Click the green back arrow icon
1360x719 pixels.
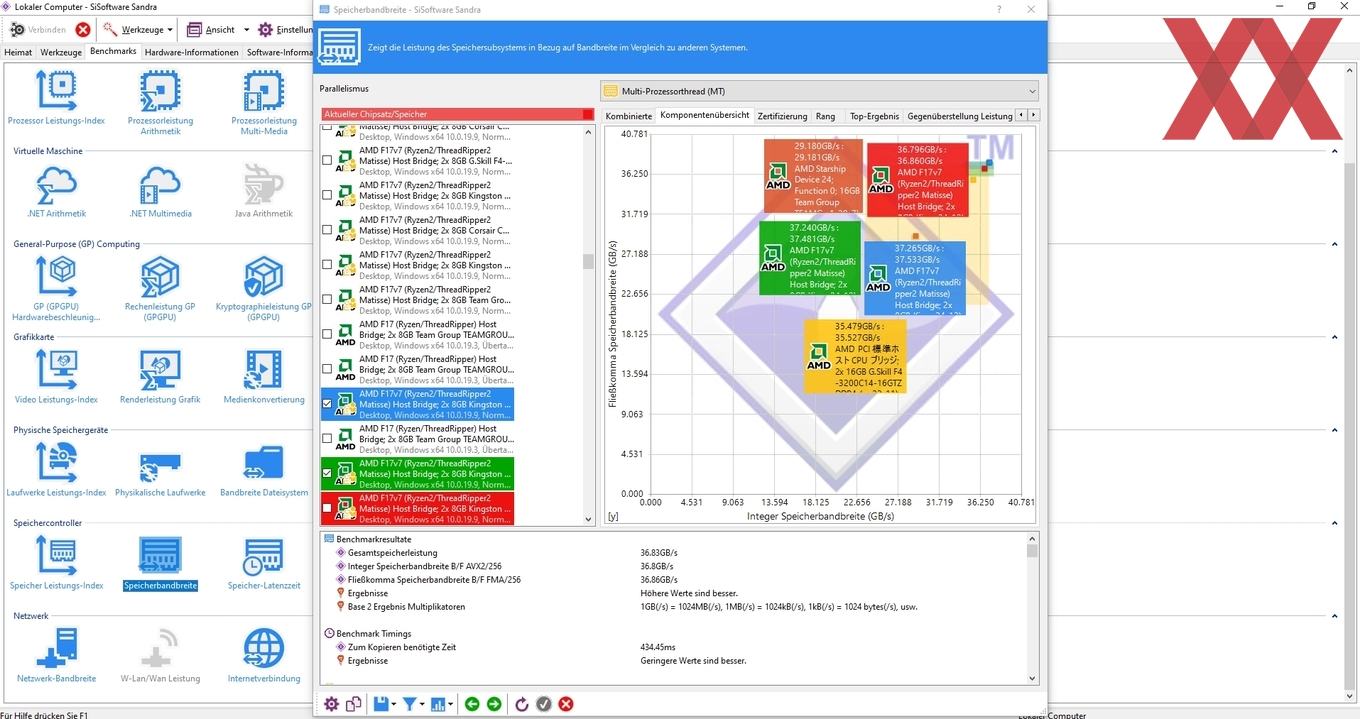pos(472,704)
